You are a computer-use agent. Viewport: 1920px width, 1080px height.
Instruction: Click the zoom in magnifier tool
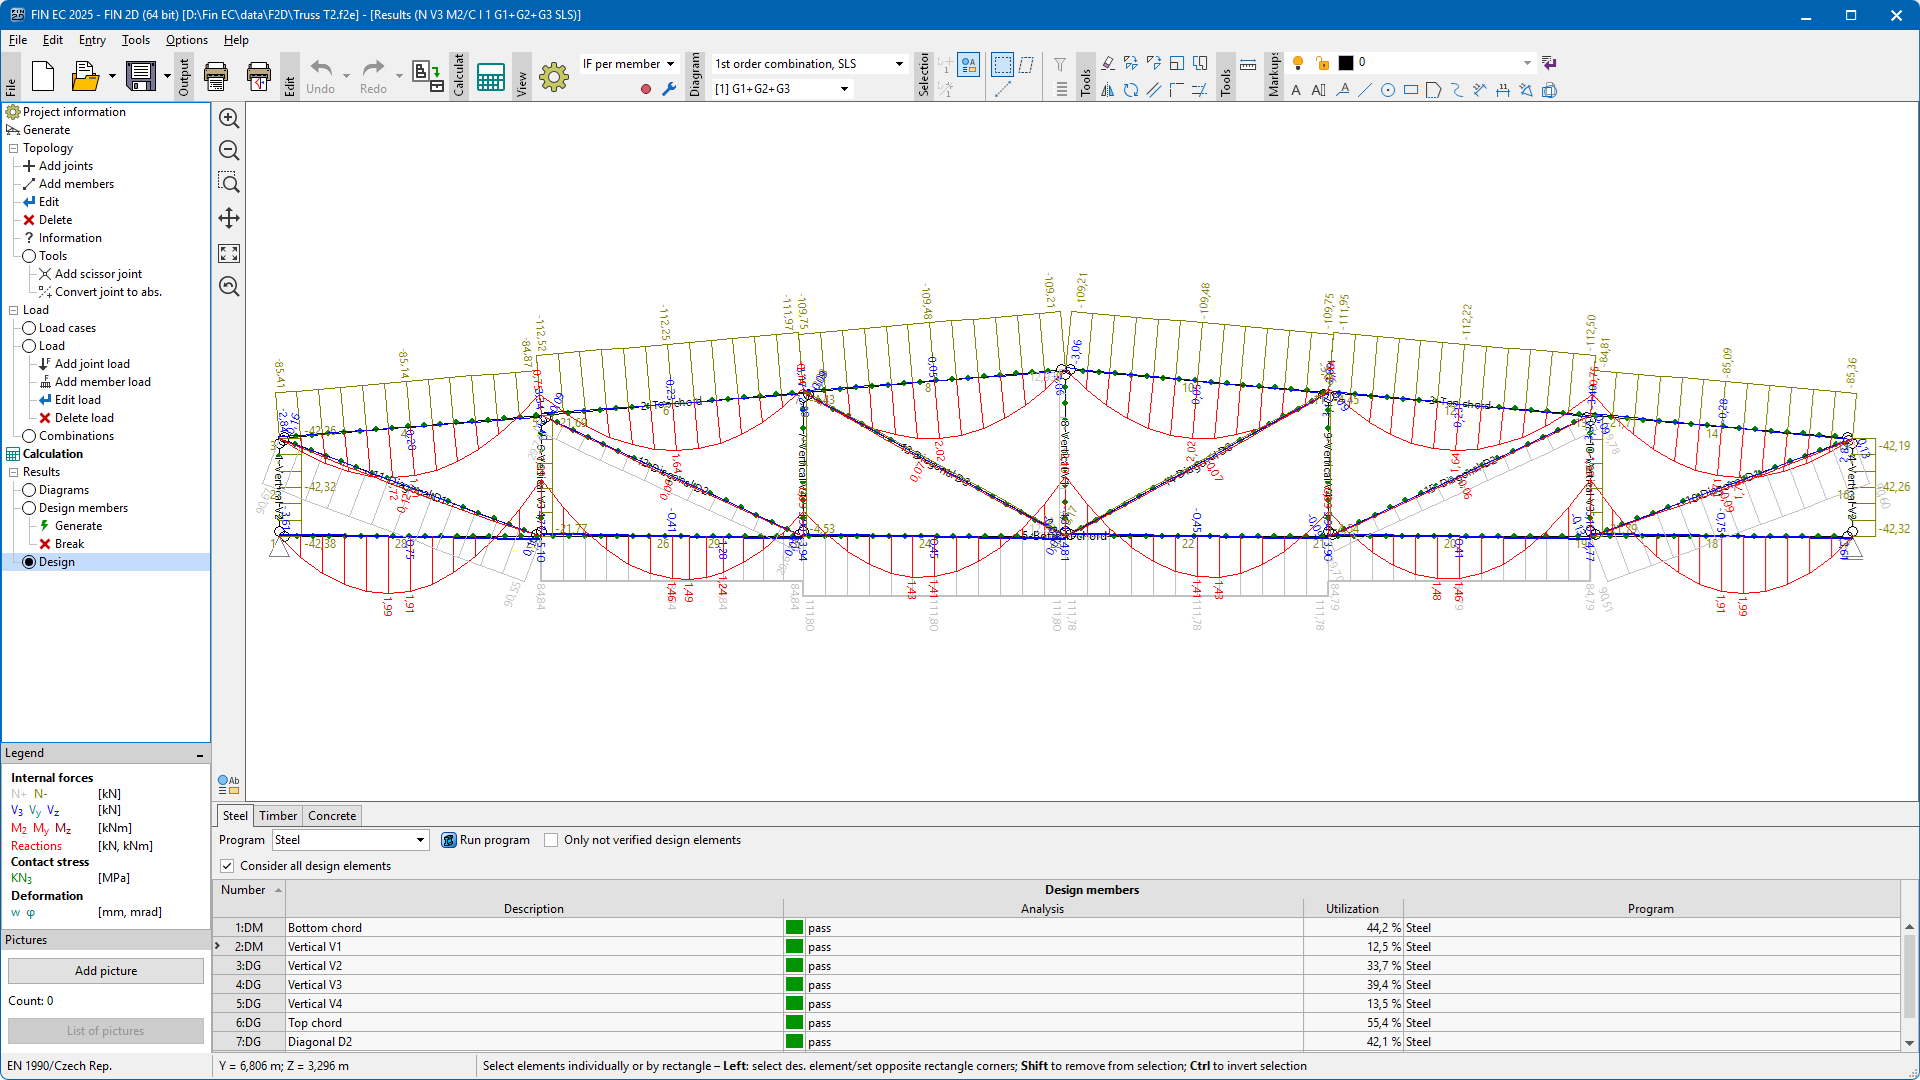click(229, 118)
